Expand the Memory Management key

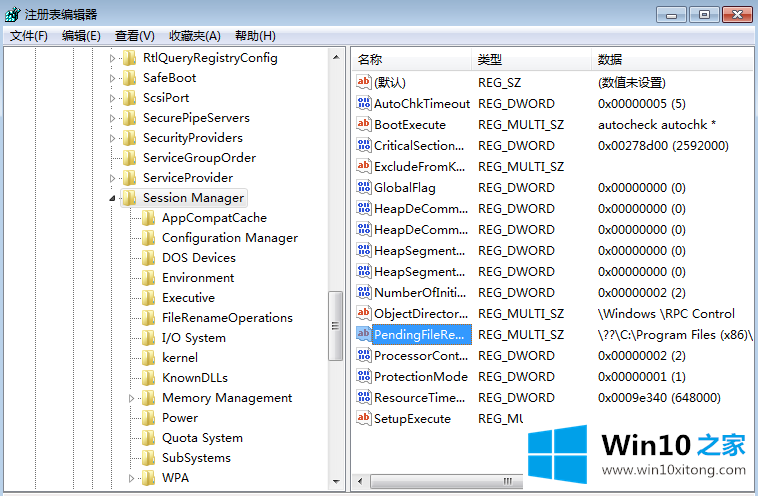(132, 398)
